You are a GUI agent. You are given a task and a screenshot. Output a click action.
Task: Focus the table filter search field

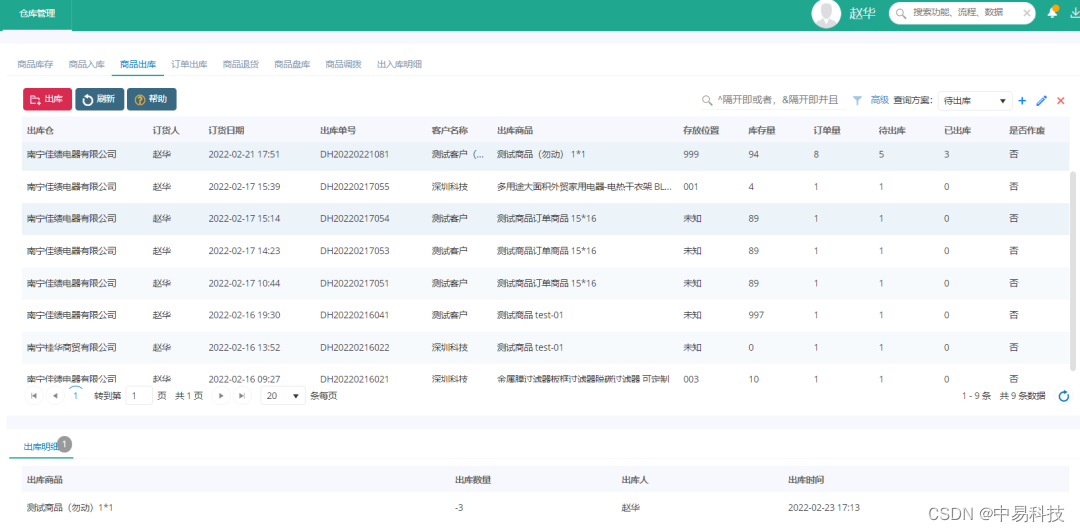point(778,100)
